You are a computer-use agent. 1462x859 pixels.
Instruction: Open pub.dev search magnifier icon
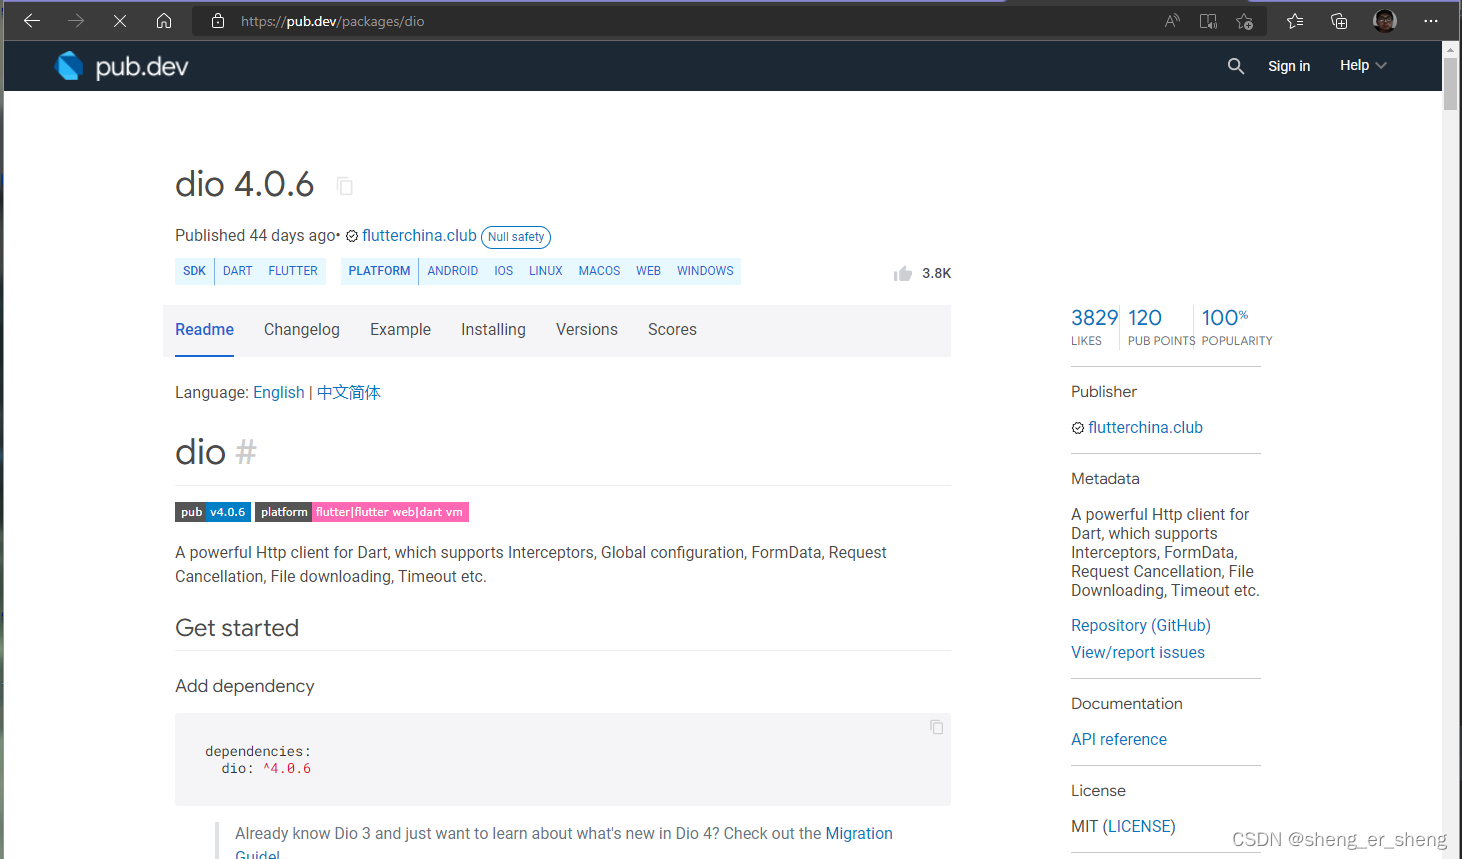click(1236, 66)
